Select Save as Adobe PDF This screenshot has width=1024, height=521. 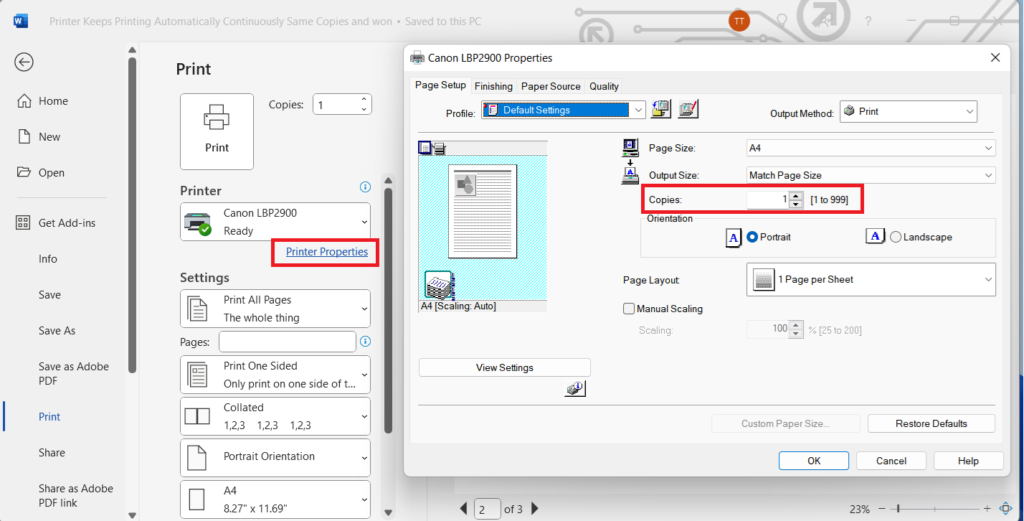point(73,373)
